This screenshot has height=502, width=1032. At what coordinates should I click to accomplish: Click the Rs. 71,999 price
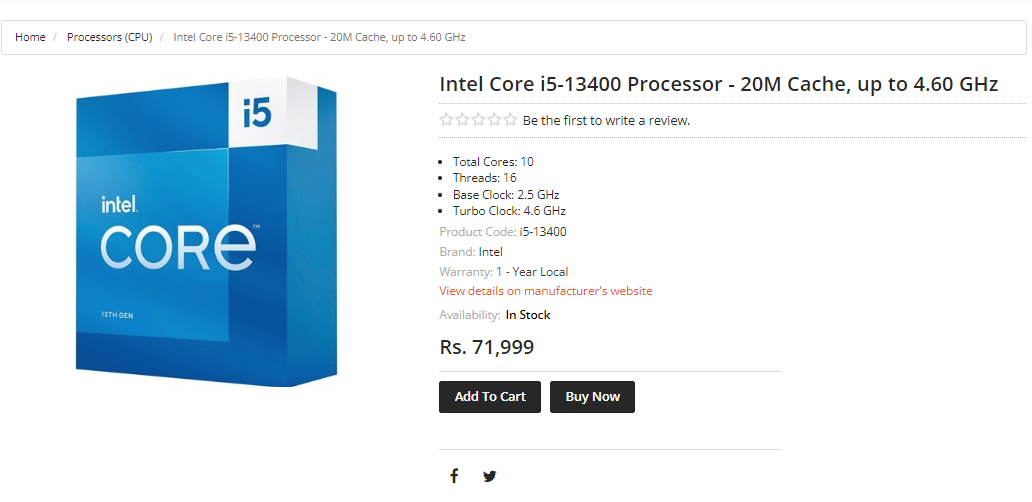tap(487, 347)
